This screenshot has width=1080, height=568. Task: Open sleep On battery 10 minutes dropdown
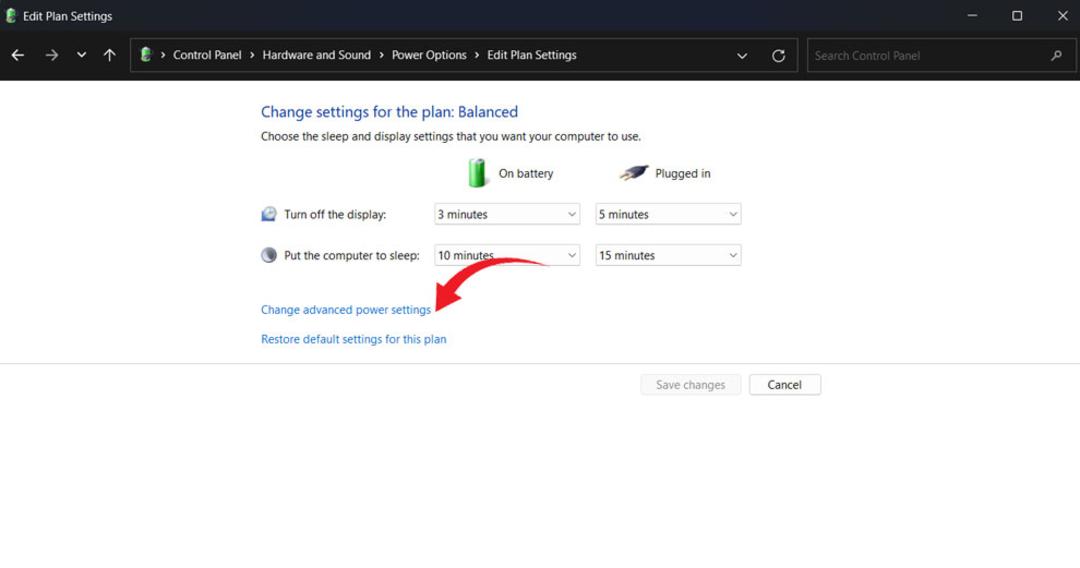(x=507, y=255)
